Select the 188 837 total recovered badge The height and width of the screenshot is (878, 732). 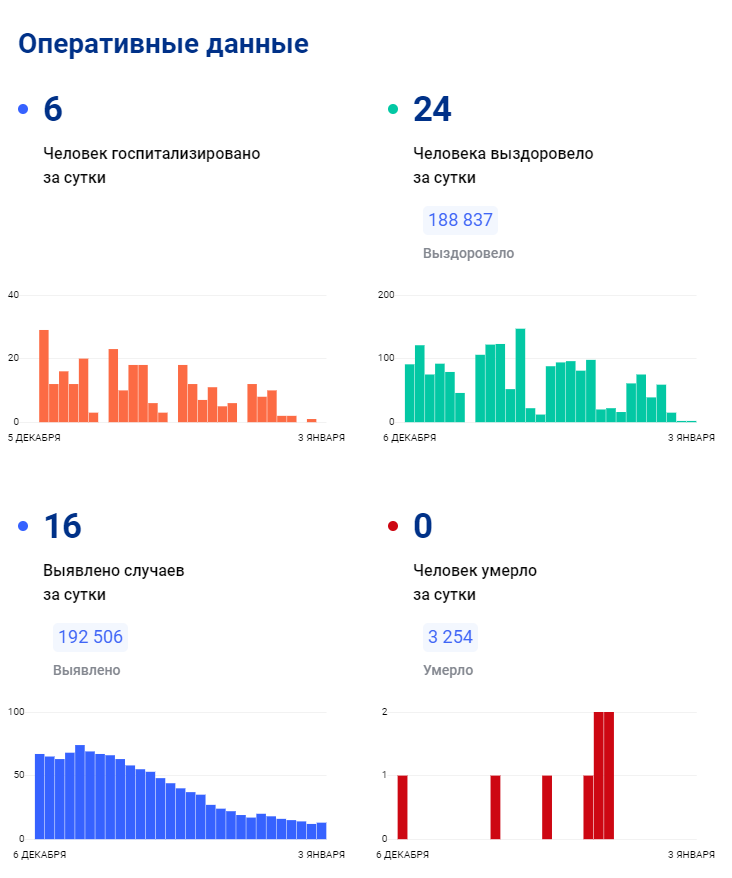[x=460, y=220]
